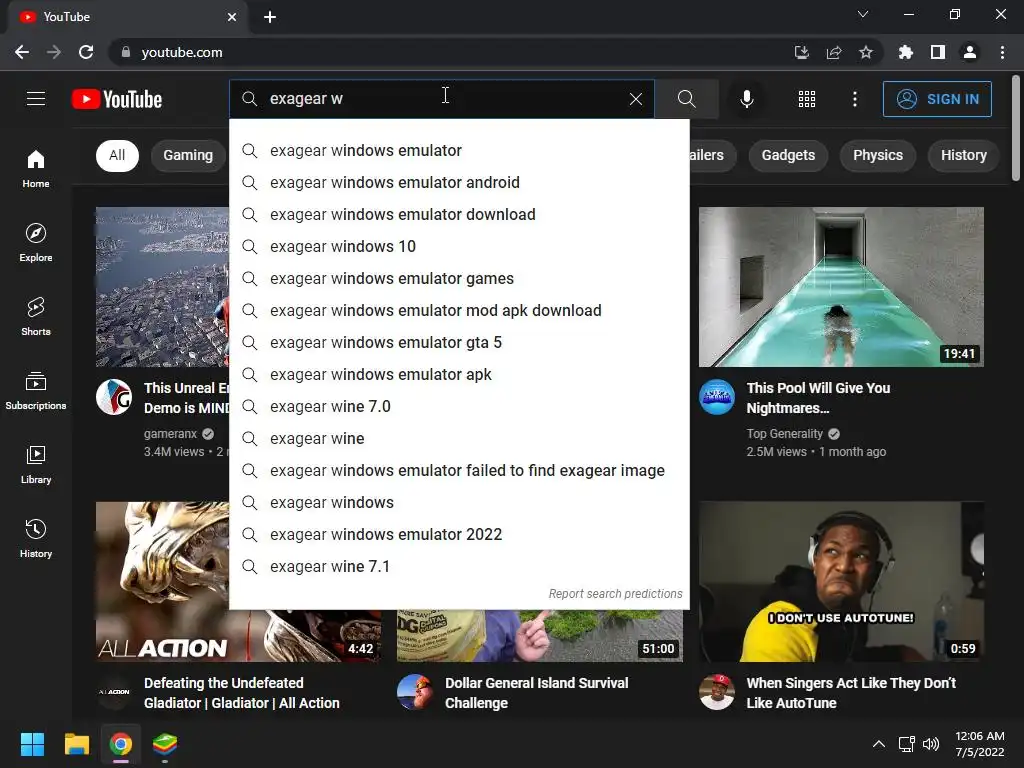Viewport: 1024px width, 768px height.
Task: Reload the page with the refresh icon
Action: 86,52
